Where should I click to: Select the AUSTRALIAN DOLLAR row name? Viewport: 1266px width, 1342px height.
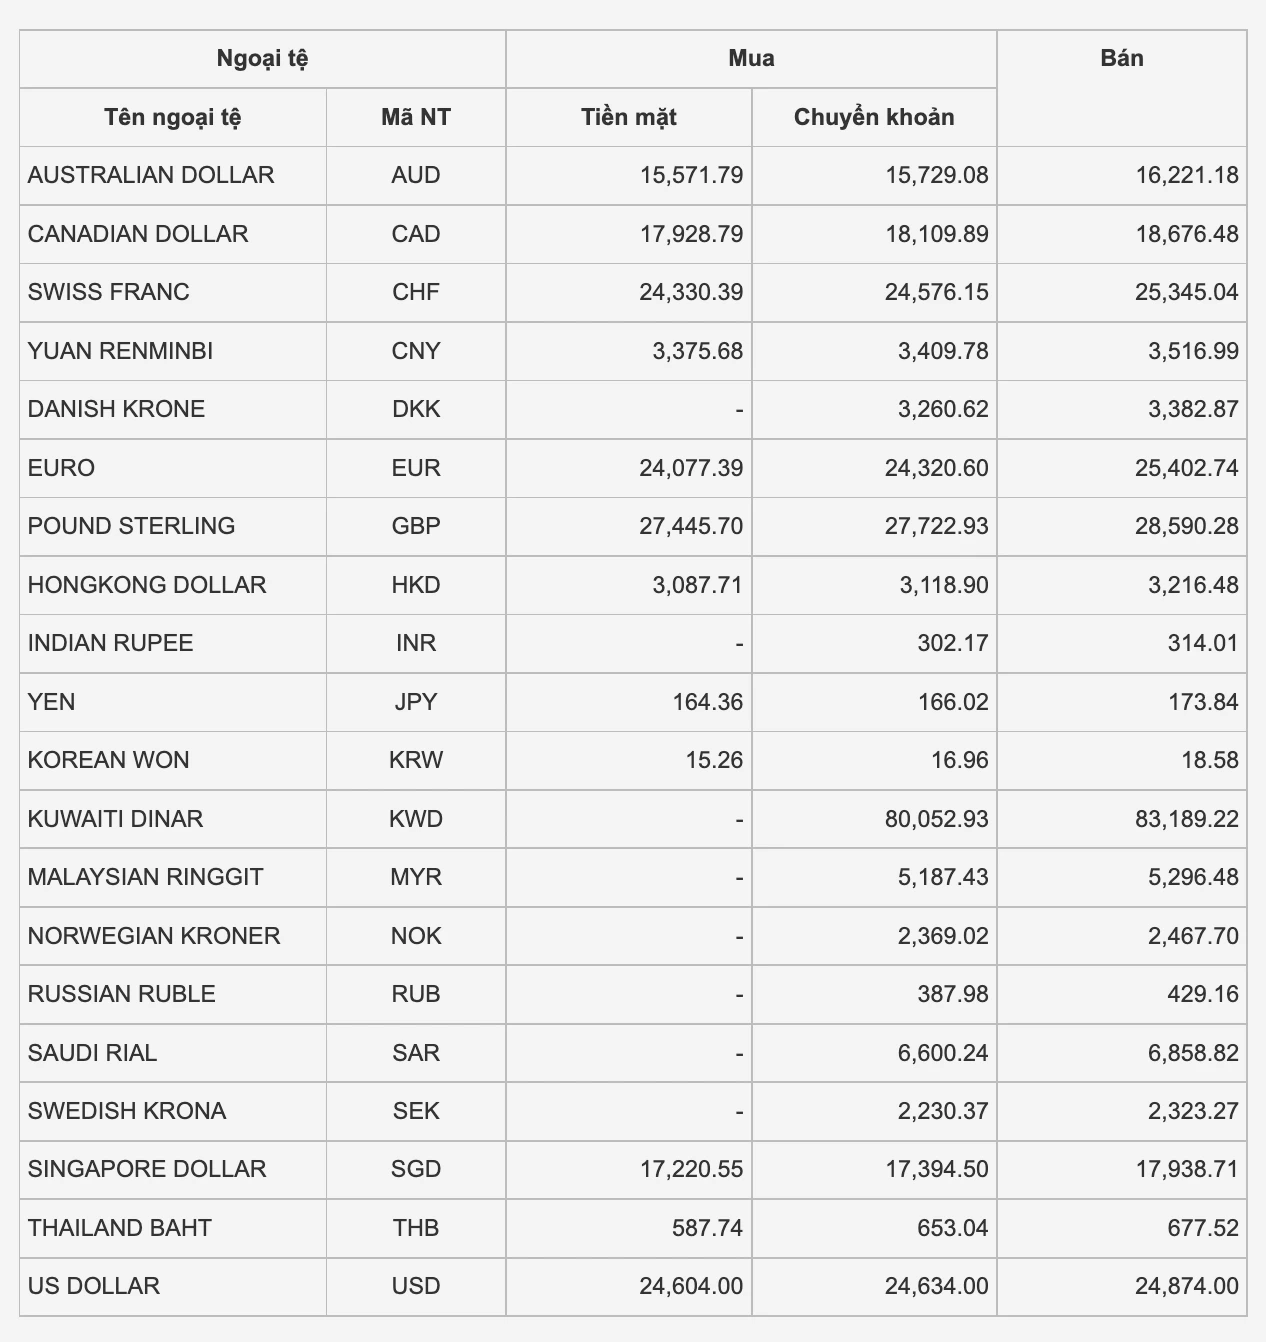(151, 175)
